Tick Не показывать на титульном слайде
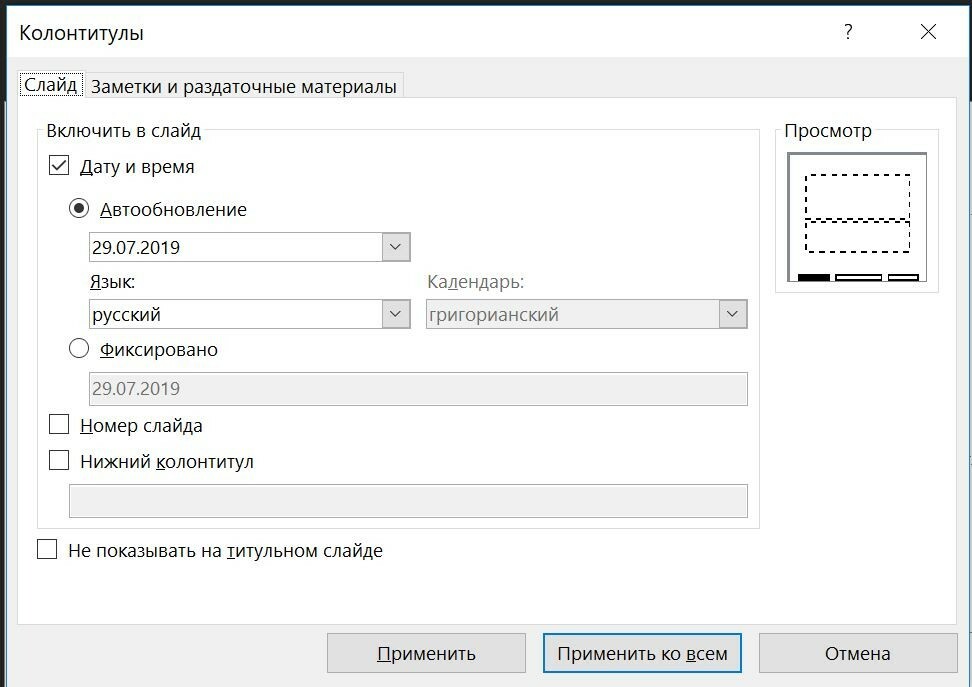972x687 pixels. point(47,550)
